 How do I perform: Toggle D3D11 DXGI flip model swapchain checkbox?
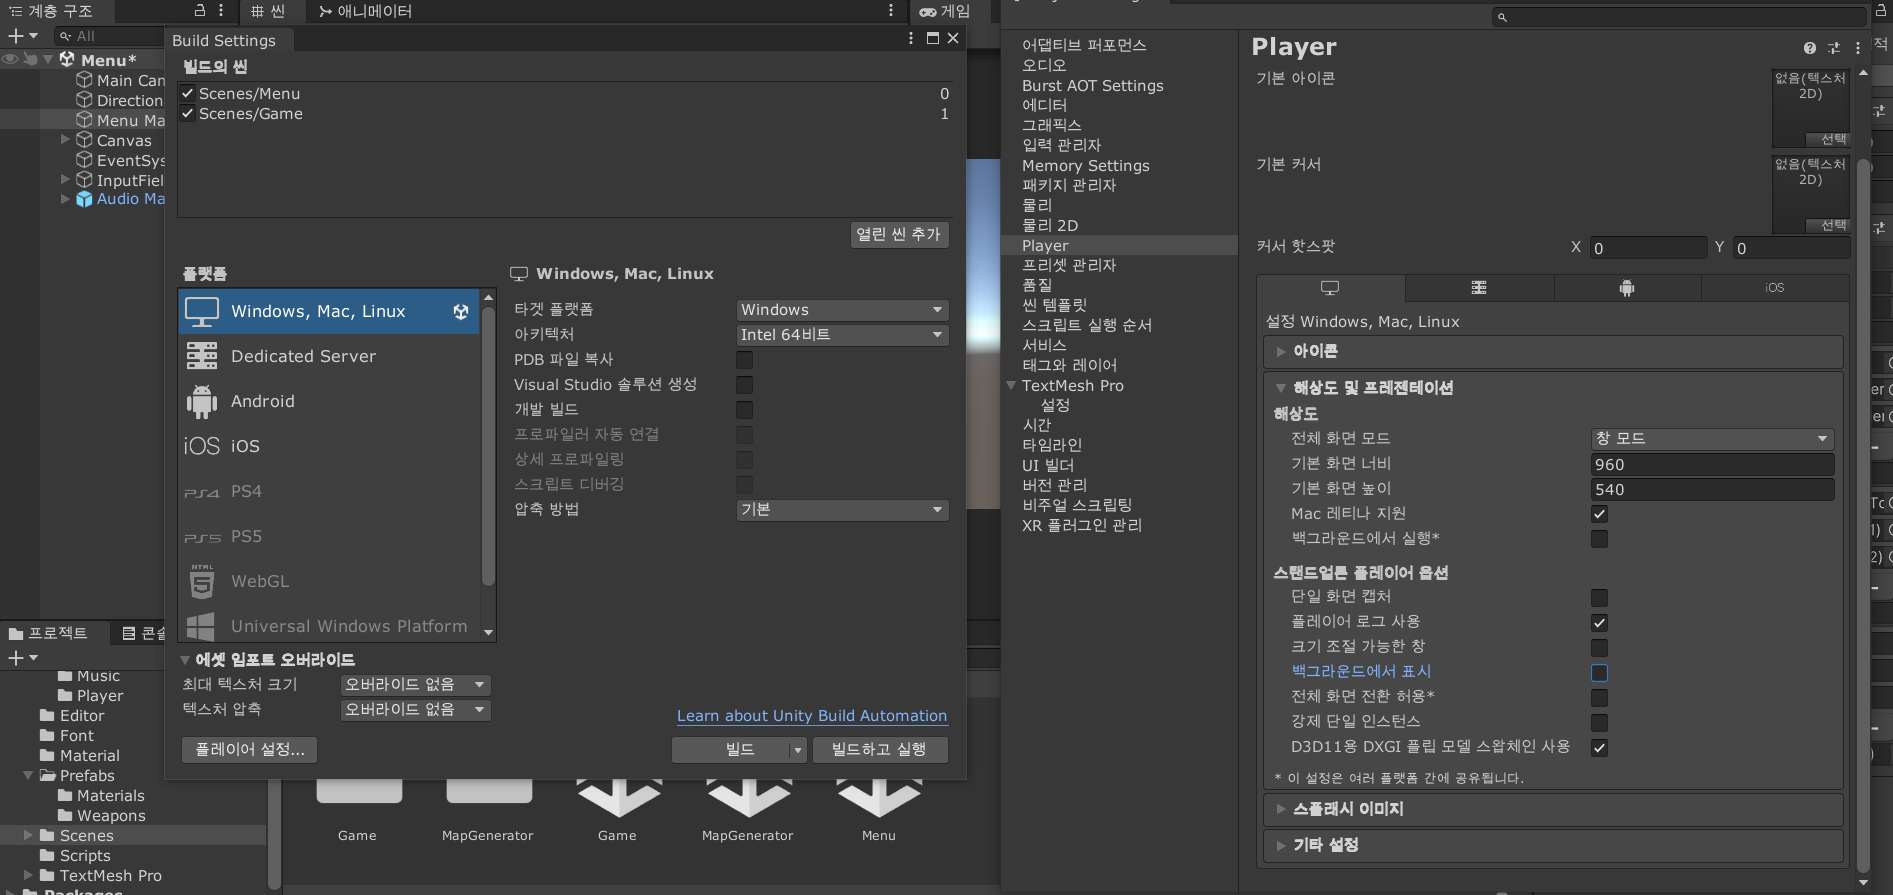click(1599, 748)
